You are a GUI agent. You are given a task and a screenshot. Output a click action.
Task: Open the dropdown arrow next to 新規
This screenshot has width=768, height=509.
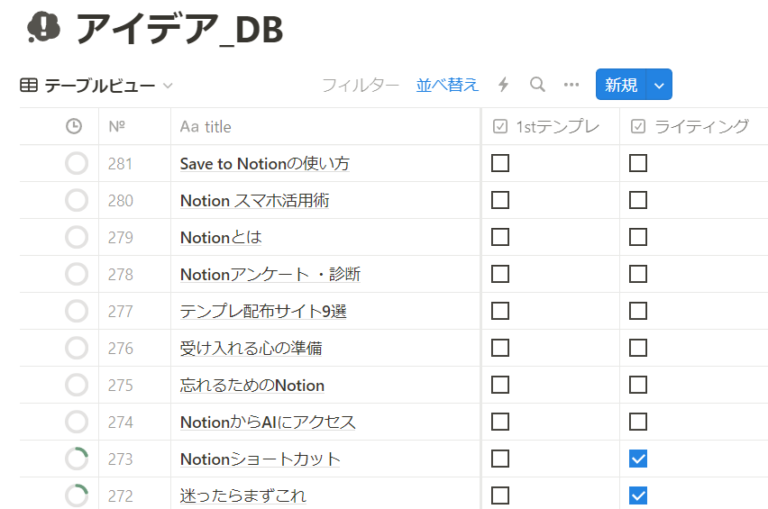pos(659,85)
